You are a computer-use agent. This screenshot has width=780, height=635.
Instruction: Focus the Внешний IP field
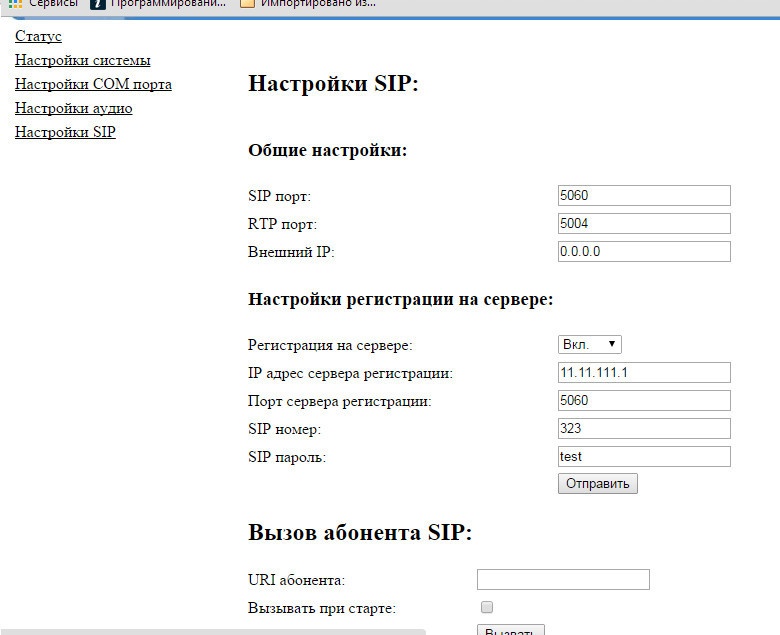pos(644,251)
